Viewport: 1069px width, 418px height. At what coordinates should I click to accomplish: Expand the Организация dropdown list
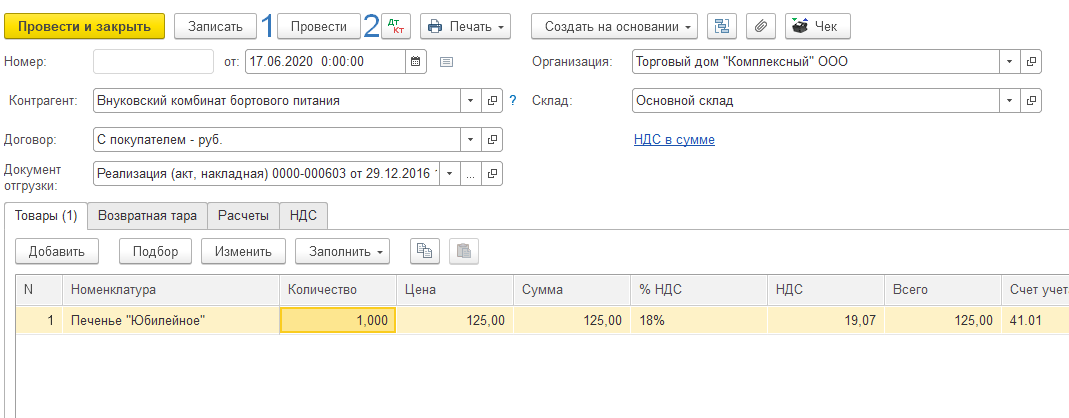pyautogui.click(x=1010, y=61)
